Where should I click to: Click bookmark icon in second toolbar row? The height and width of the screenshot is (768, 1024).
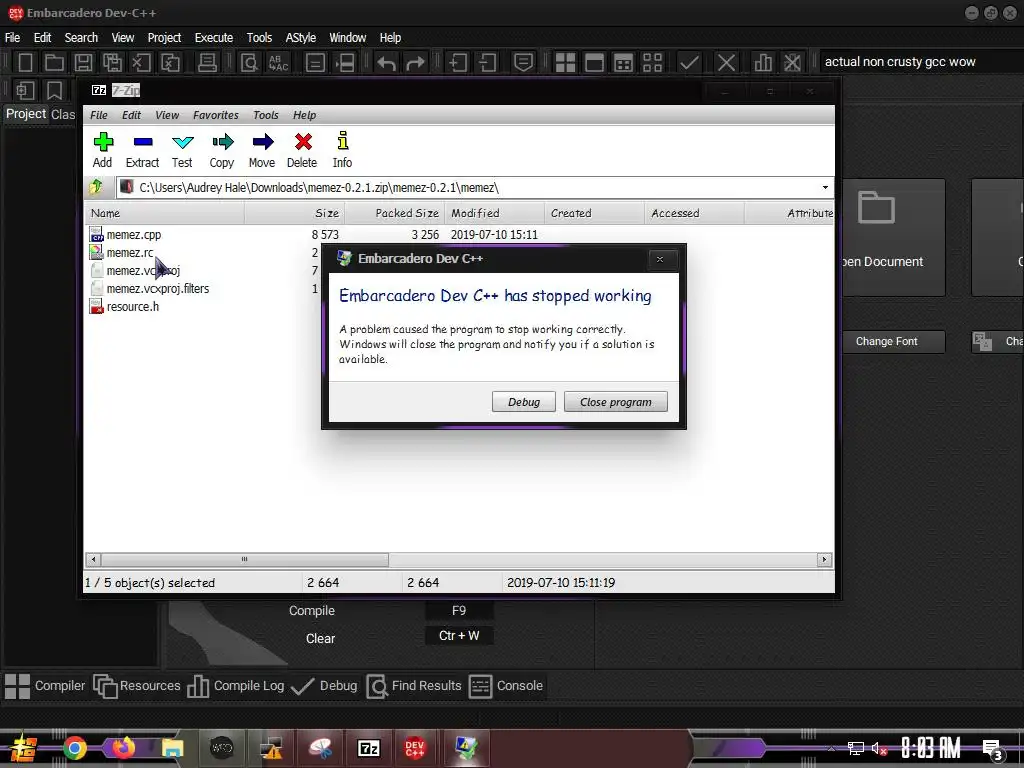coord(54,90)
